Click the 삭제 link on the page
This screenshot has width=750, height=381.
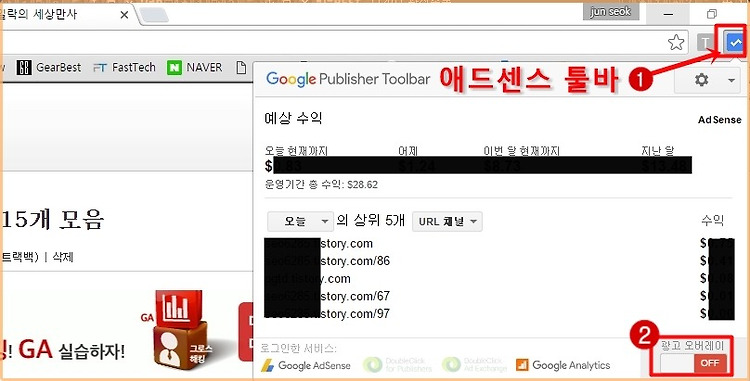pos(63,257)
